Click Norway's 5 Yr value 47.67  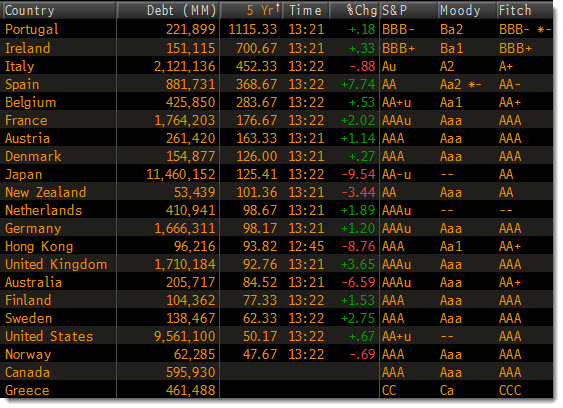point(260,354)
